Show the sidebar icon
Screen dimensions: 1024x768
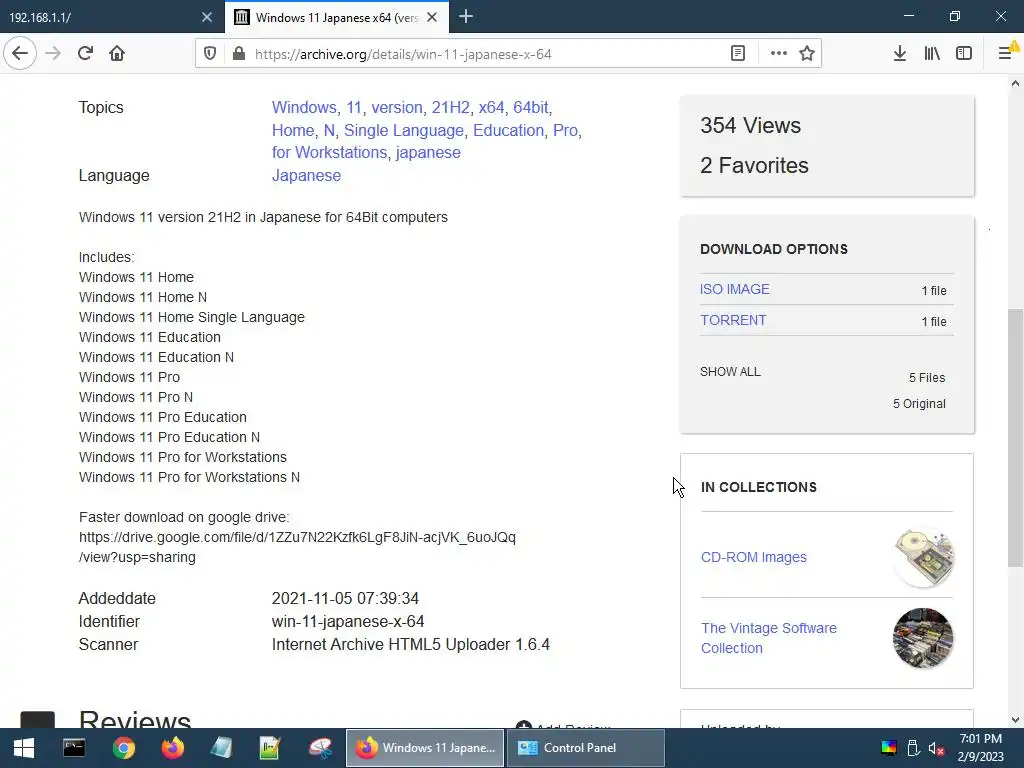pos(964,54)
